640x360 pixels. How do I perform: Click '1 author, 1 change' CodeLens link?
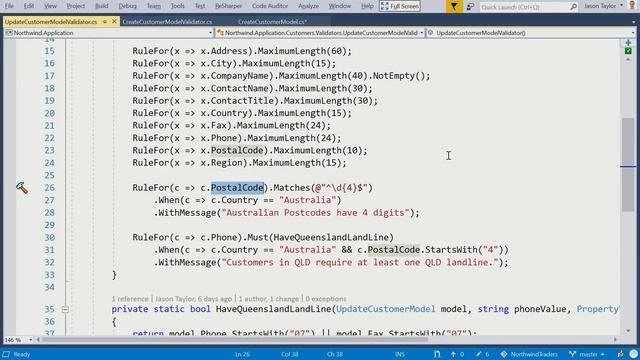pos(269,299)
